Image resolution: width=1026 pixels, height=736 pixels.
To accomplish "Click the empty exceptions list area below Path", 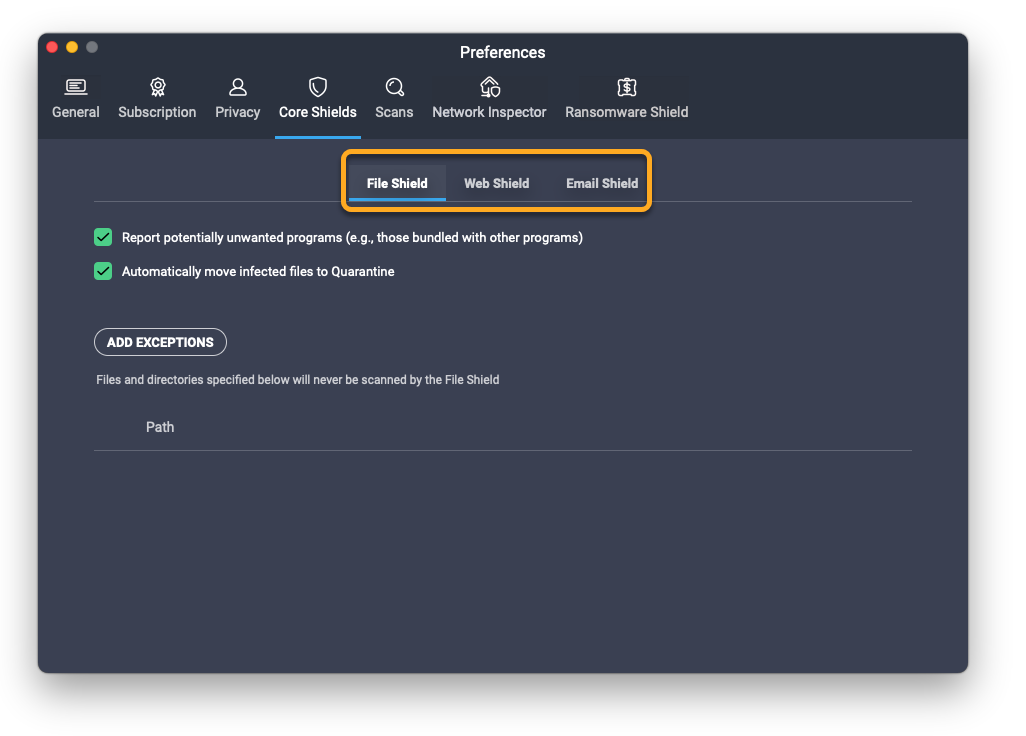I will pos(502,540).
